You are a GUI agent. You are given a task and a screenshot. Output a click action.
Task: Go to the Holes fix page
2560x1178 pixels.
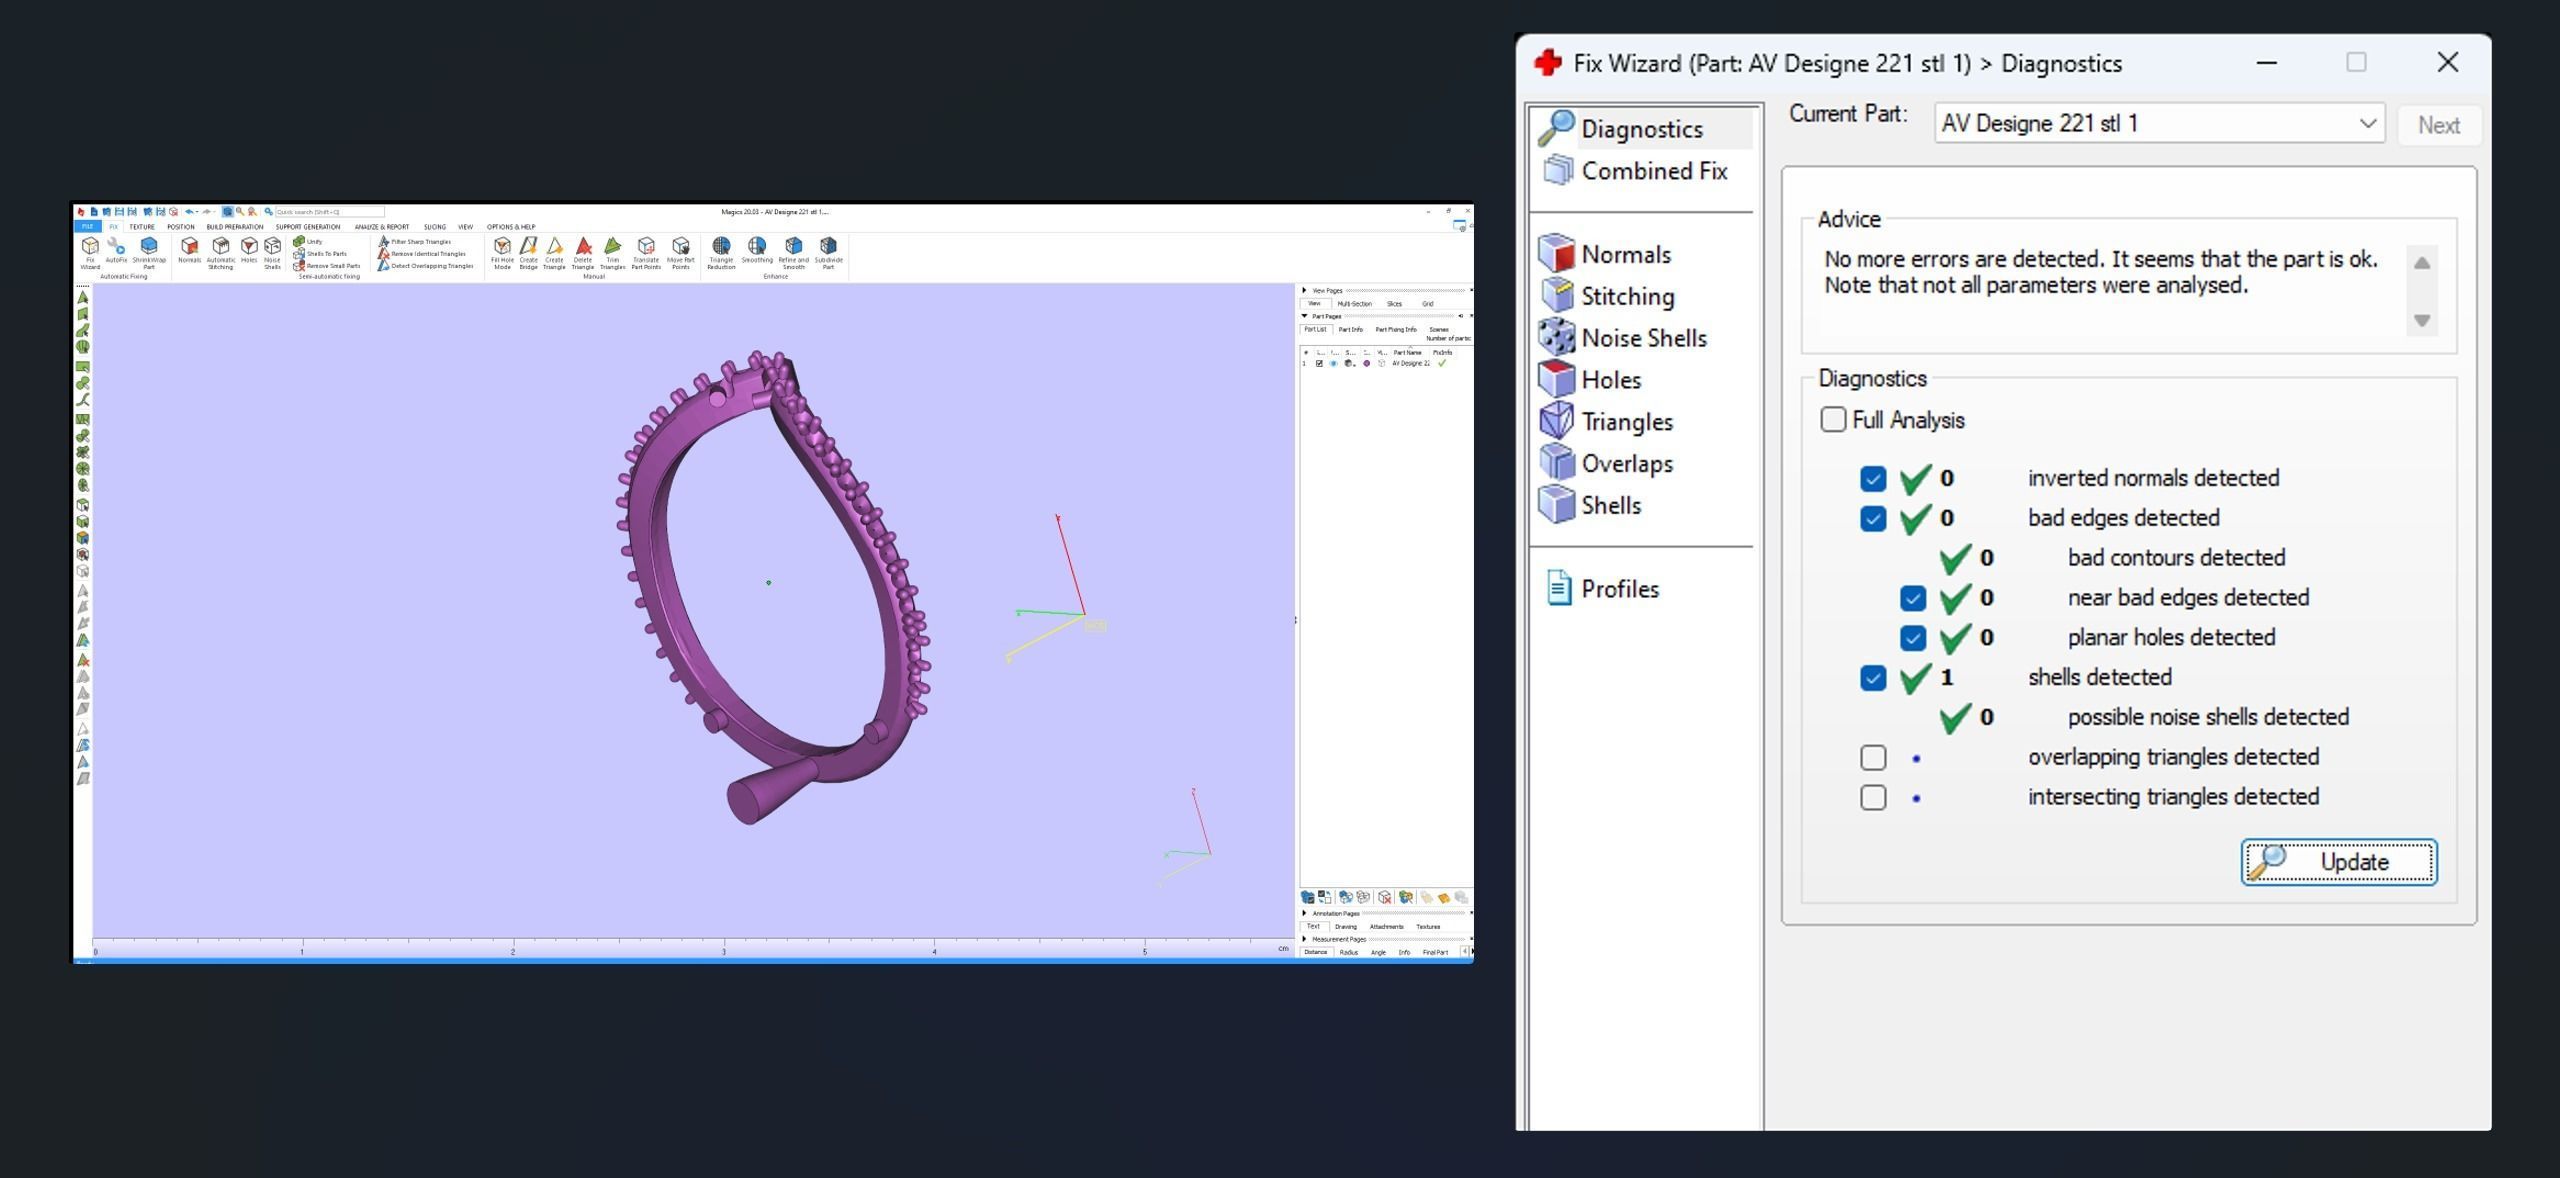coord(1610,380)
